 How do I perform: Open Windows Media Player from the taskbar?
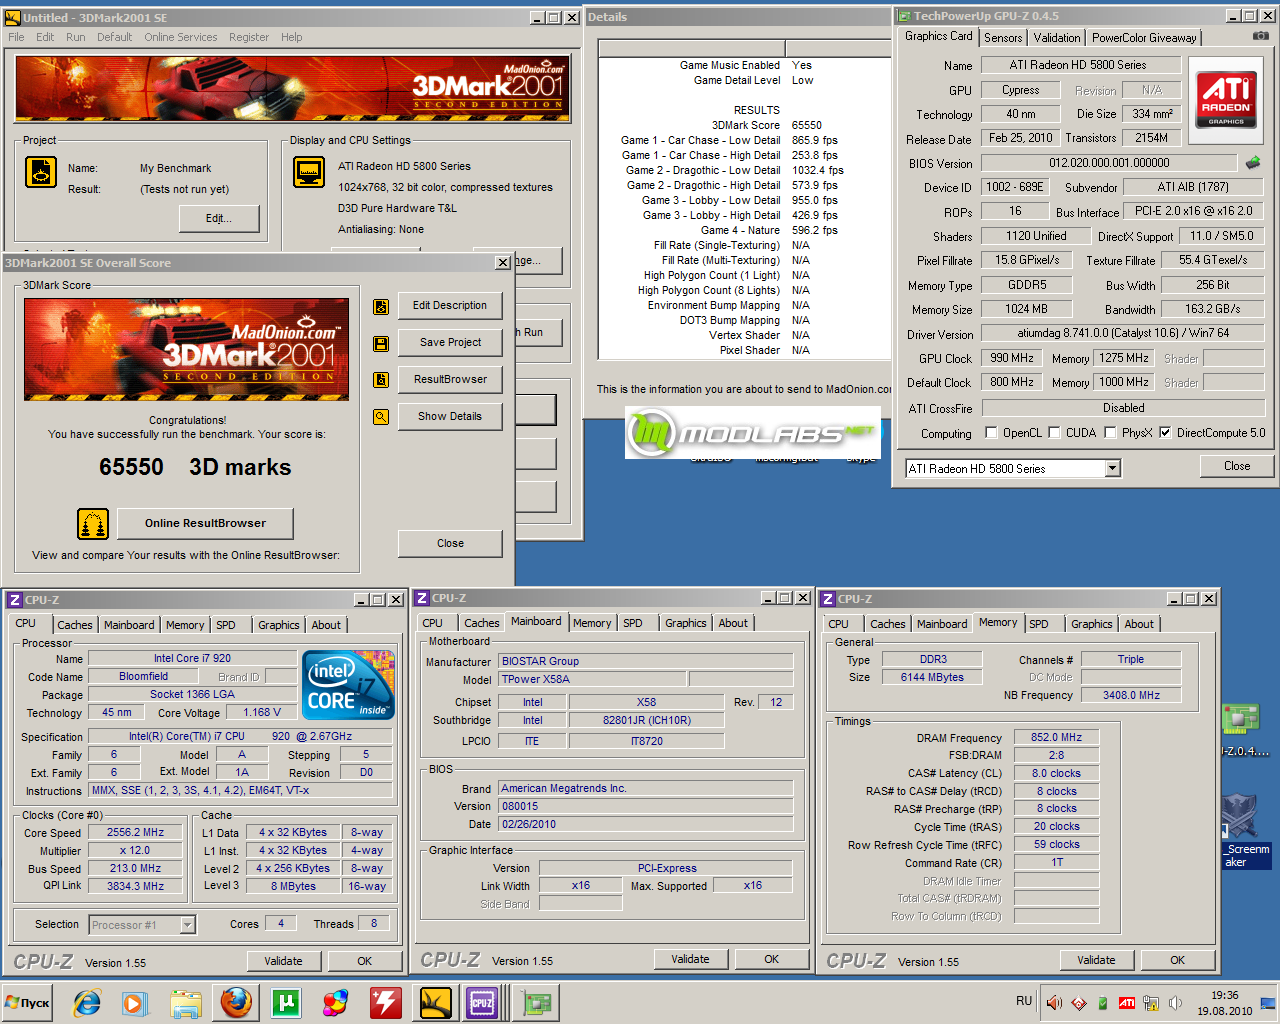pyautogui.click(x=135, y=1002)
